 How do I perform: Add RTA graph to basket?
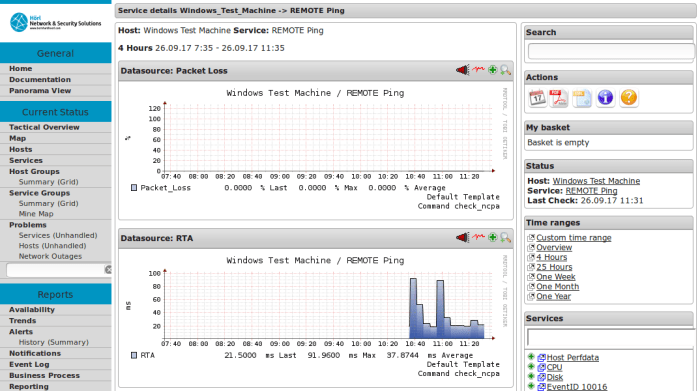[x=492, y=237]
